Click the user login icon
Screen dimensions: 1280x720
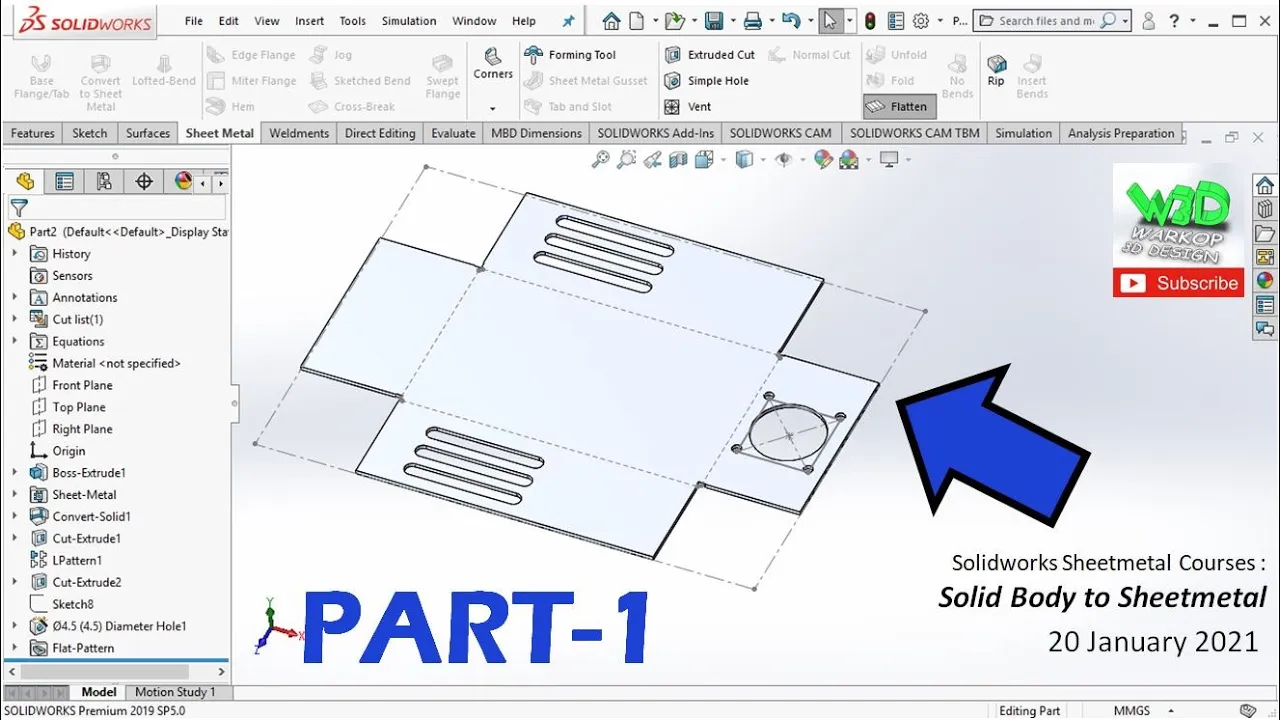click(x=1149, y=20)
